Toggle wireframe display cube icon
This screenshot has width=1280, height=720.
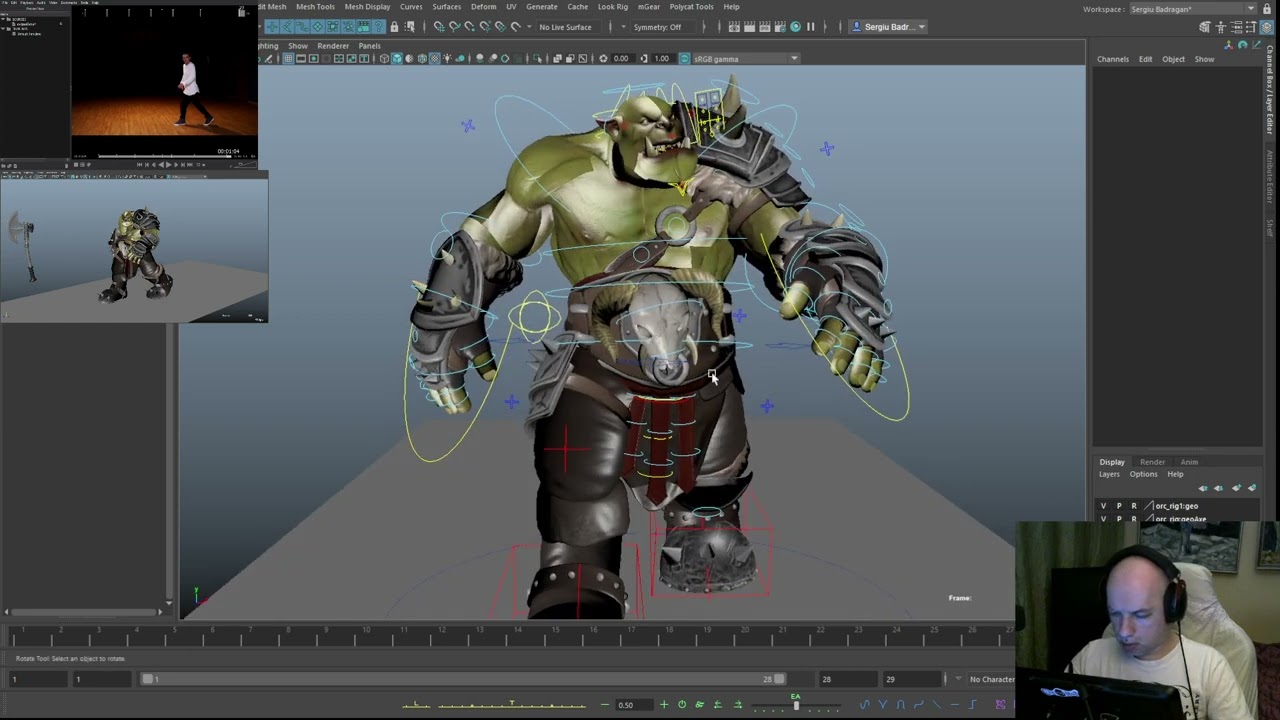pos(384,58)
